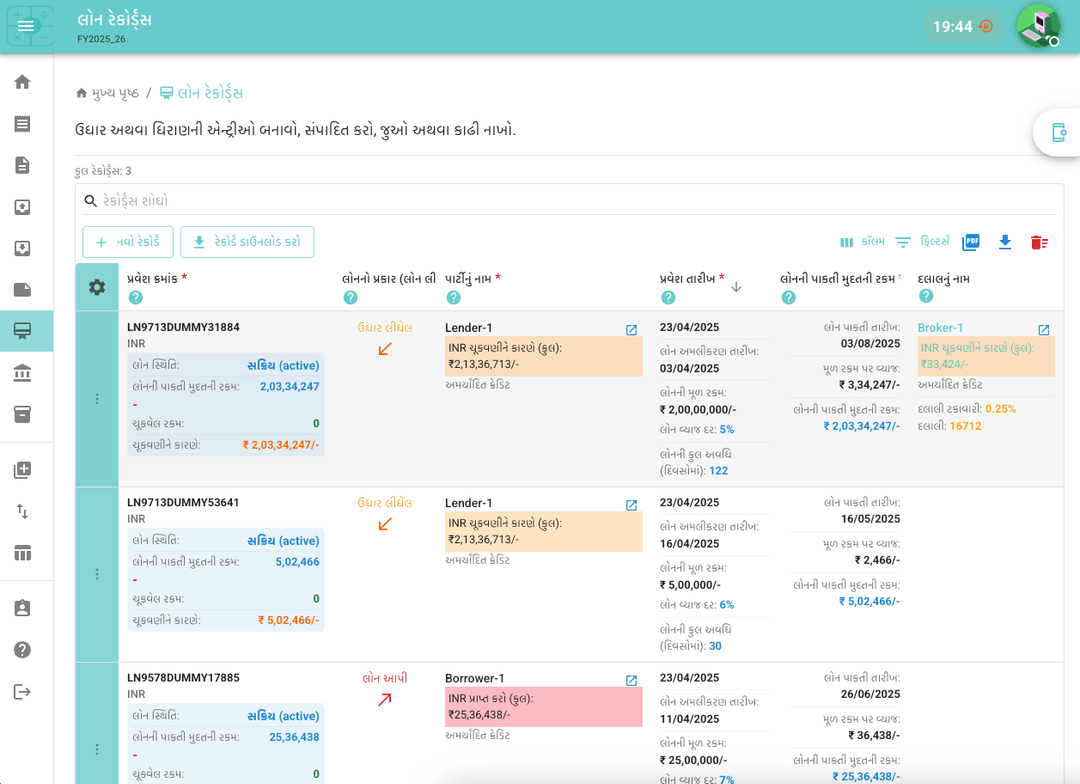The width and height of the screenshot is (1080, 784).
Task: Click the મુખ્ય પૃષ્ઠ breadcrumb
Action: pos(108,93)
